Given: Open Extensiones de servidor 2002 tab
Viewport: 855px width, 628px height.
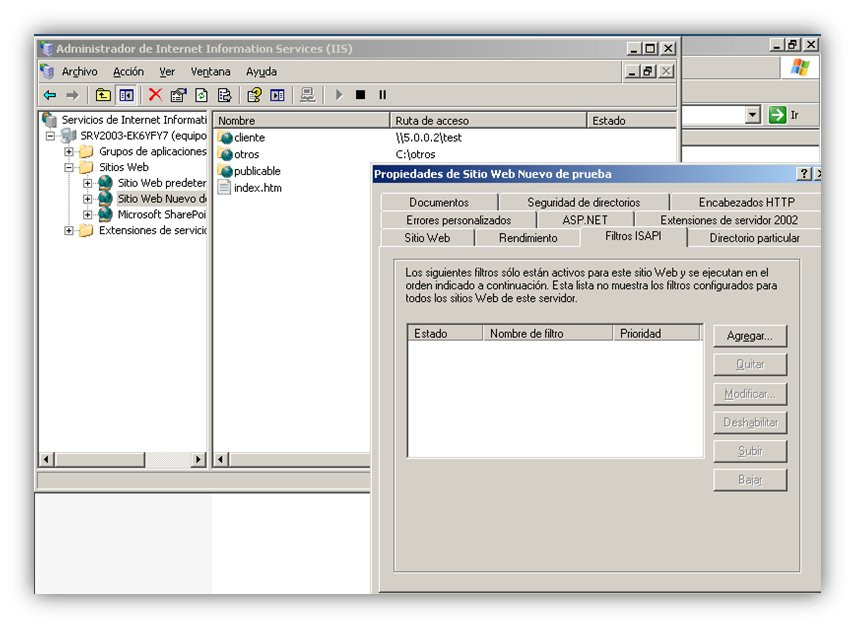Looking at the screenshot, I should pyautogui.click(x=728, y=220).
